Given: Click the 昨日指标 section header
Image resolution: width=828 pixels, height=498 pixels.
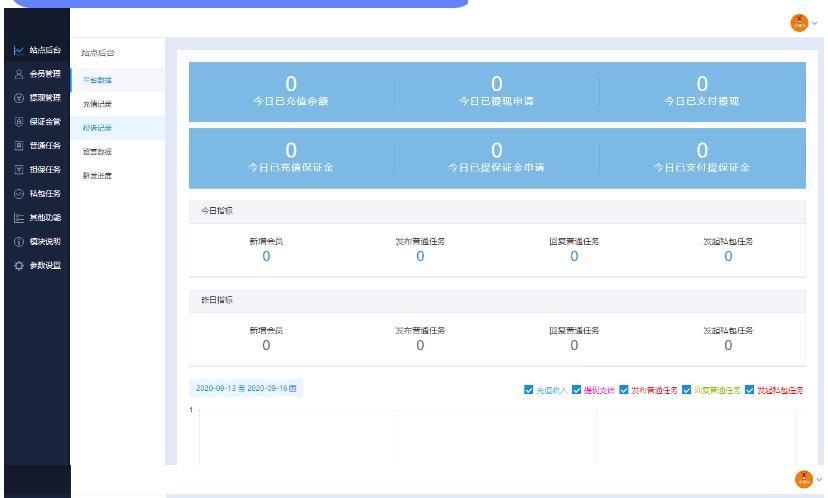Looking at the screenshot, I should tap(497, 300).
